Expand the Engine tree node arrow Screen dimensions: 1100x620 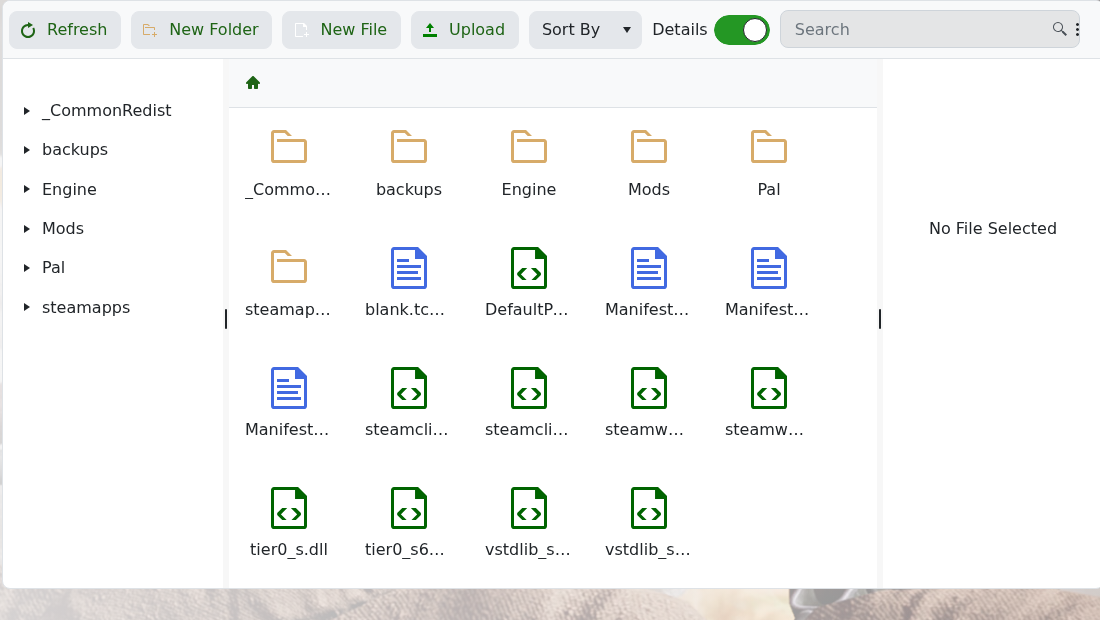click(26, 189)
